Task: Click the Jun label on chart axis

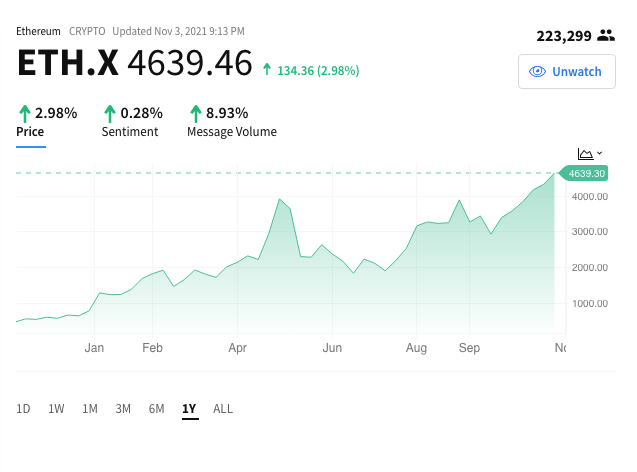Action: tap(332, 348)
